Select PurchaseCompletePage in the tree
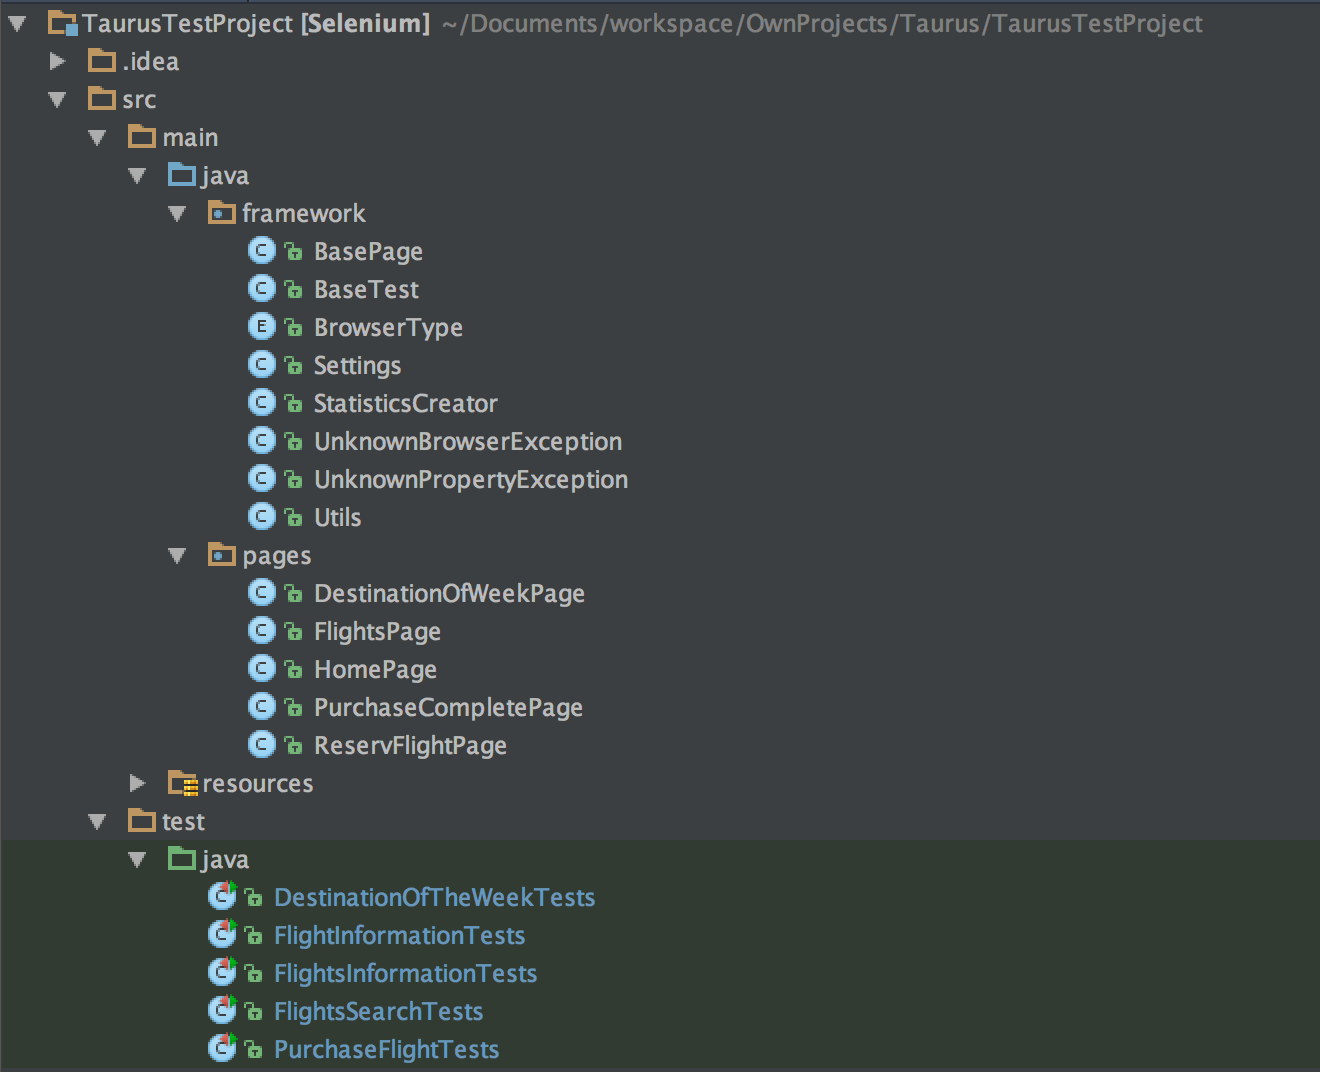 click(448, 708)
